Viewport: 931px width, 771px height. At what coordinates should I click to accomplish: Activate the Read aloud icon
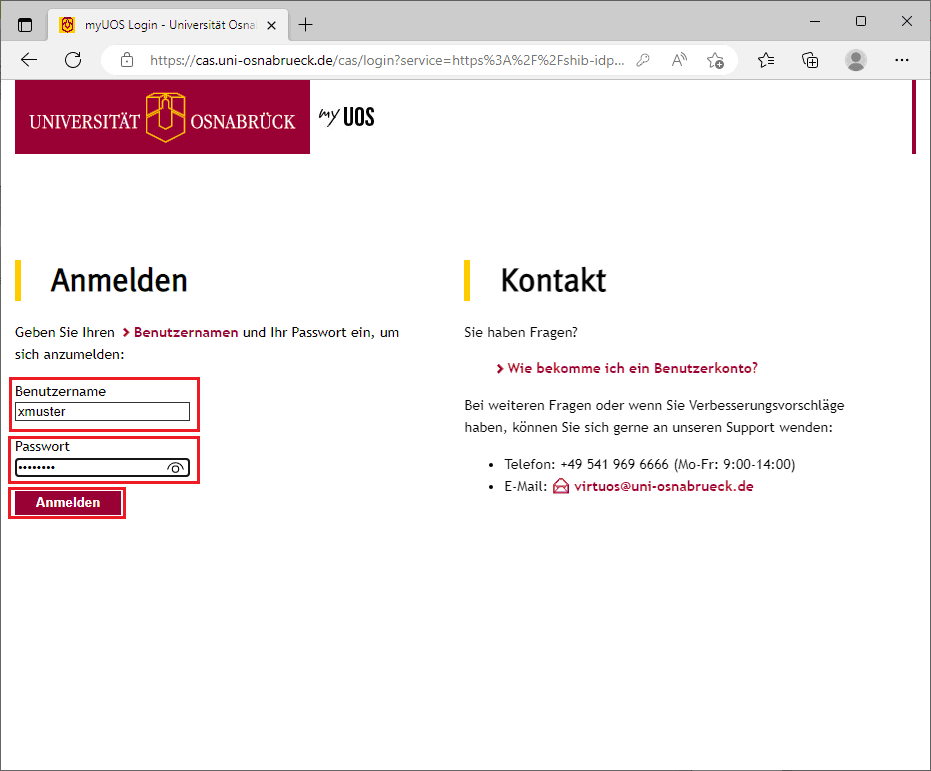679,60
